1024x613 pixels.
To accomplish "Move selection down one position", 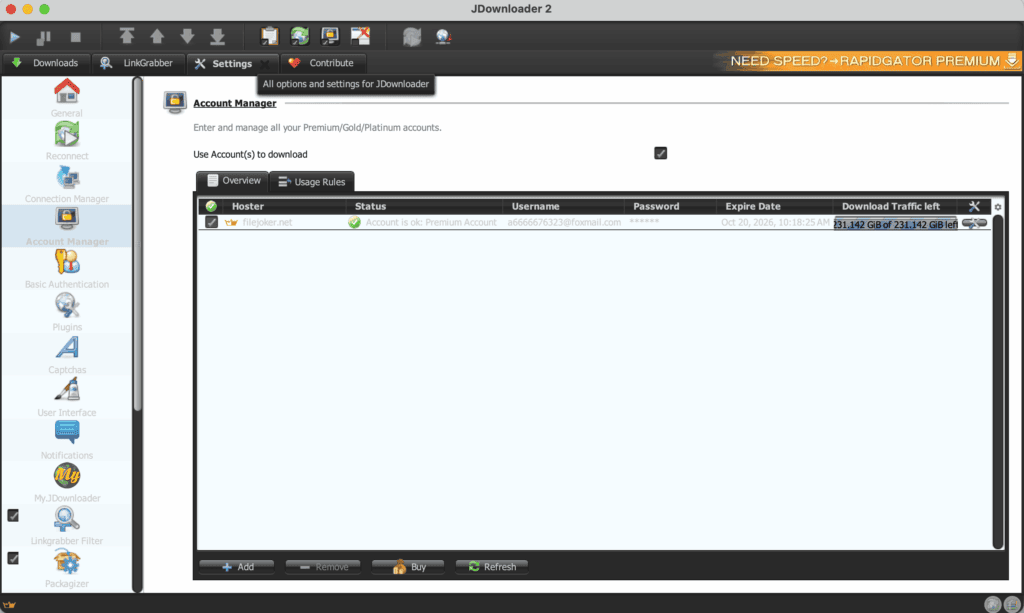I will [x=187, y=37].
